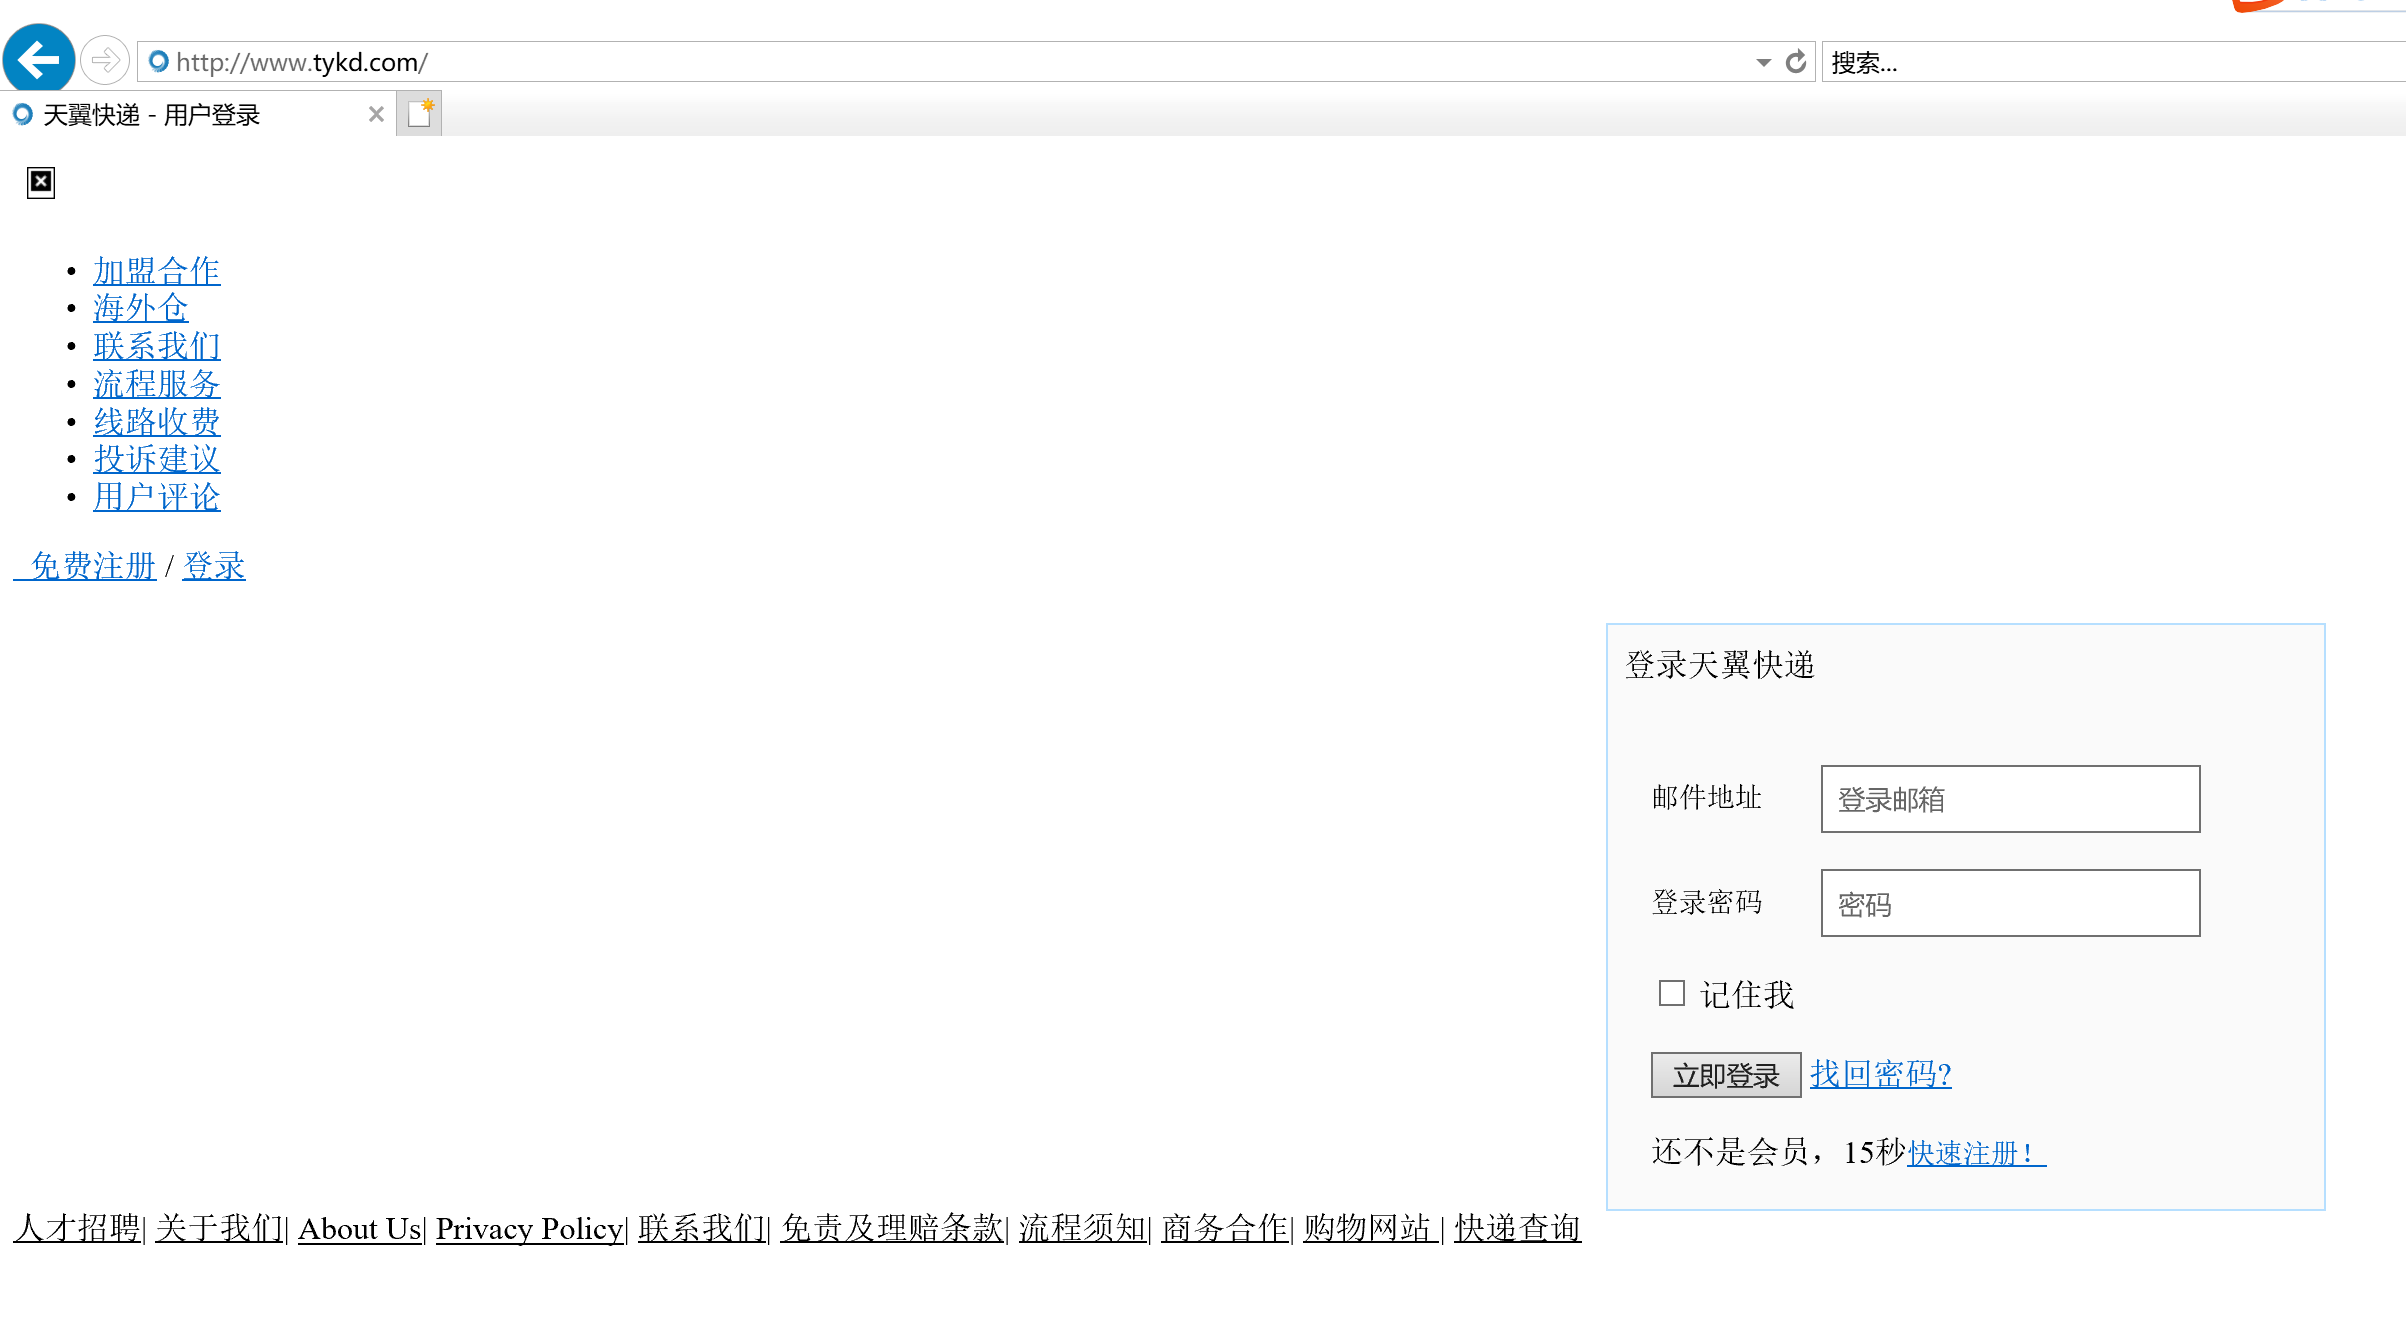Click the site favicon in address bar
The width and height of the screenshot is (2406, 1319).
[158, 62]
